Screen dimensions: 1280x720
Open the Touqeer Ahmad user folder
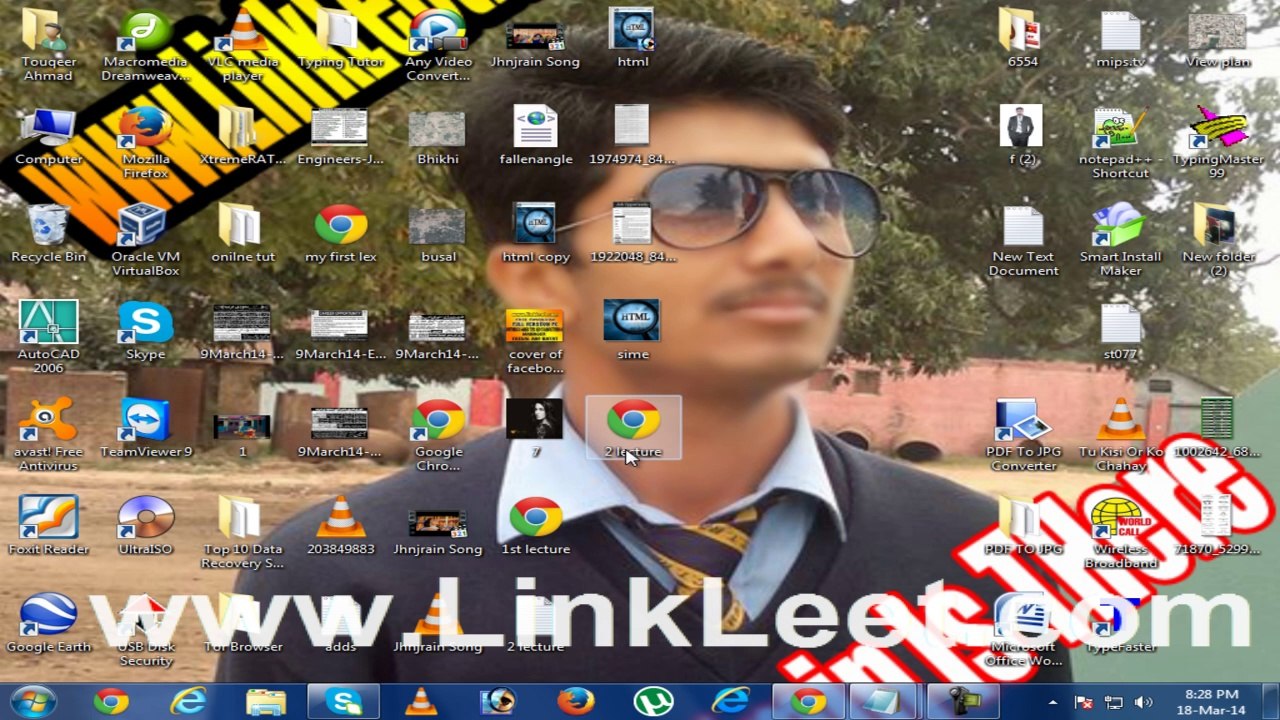click(48, 46)
